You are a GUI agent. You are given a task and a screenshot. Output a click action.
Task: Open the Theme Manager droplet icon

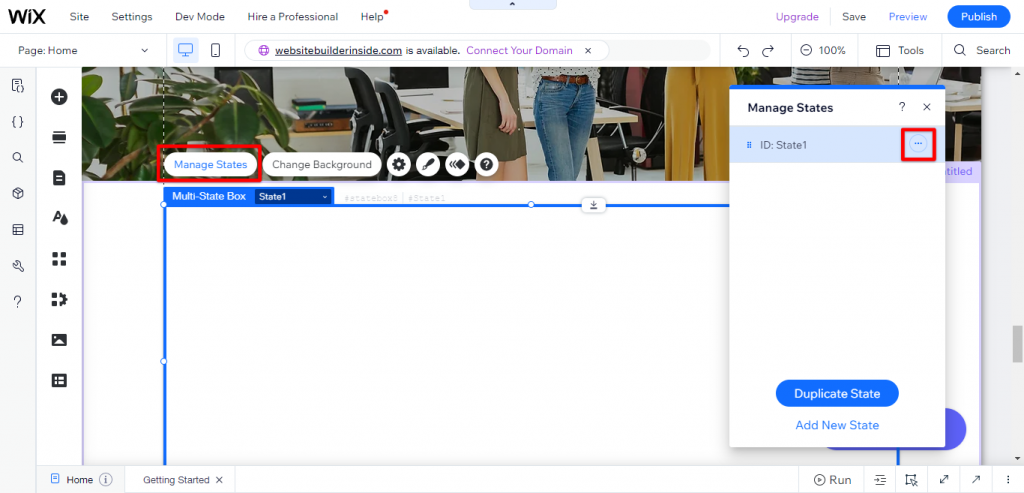click(x=59, y=218)
